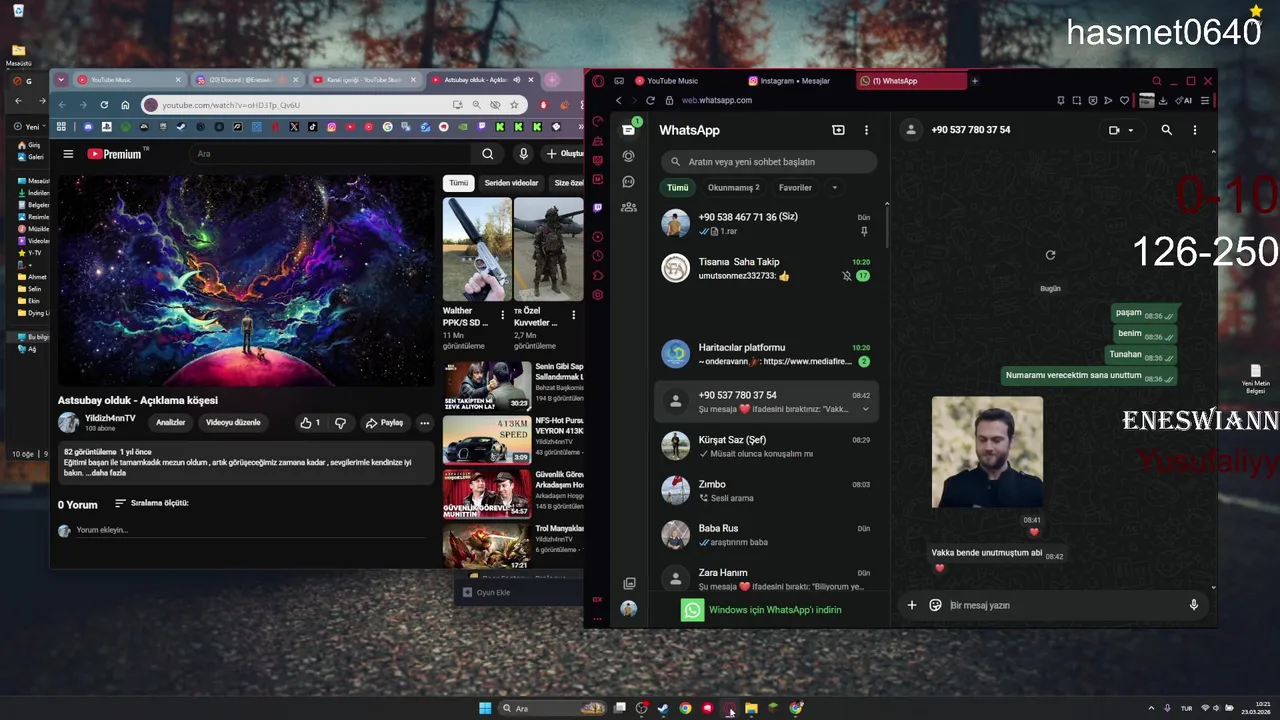Select the Favoriler chat filter
Viewport: 1280px width, 720px height.
795,187
